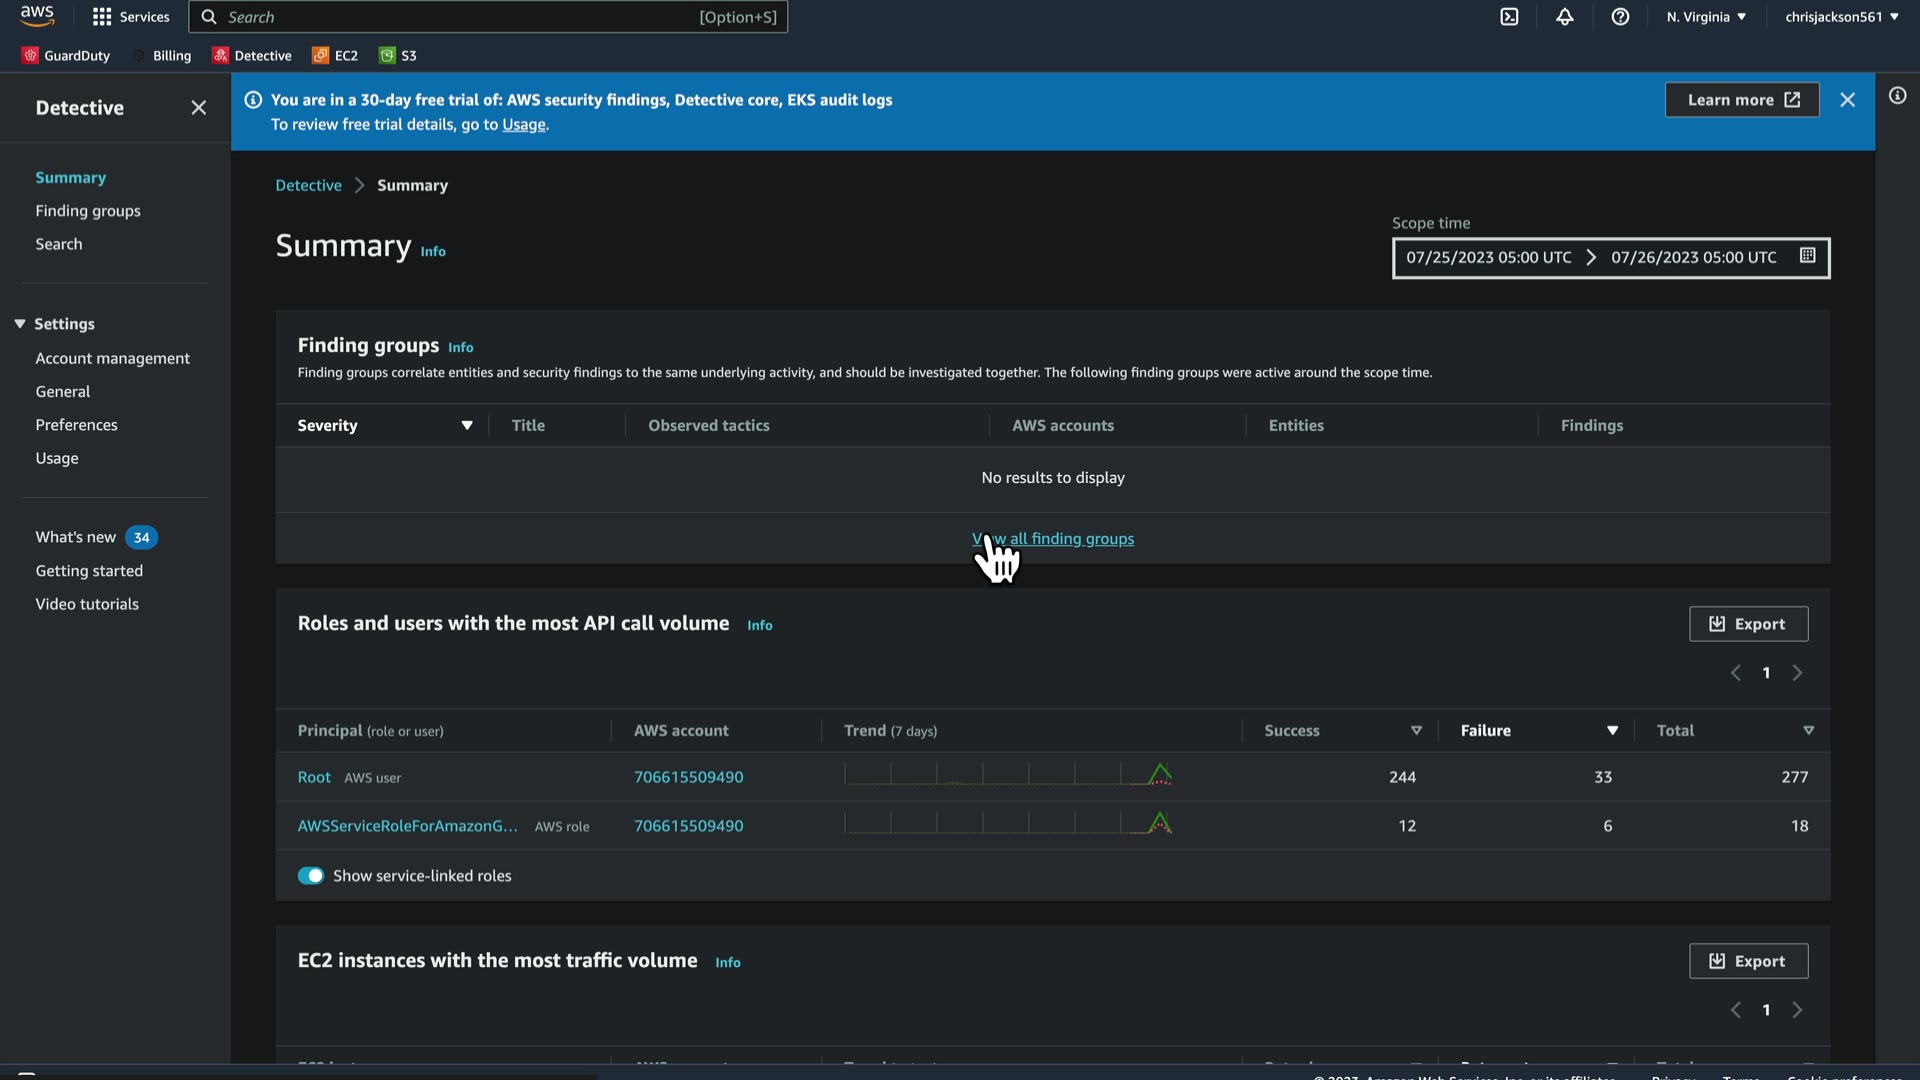1920x1080 pixels.
Task: Collapse the Settings section in sidebar
Action: pos(20,324)
